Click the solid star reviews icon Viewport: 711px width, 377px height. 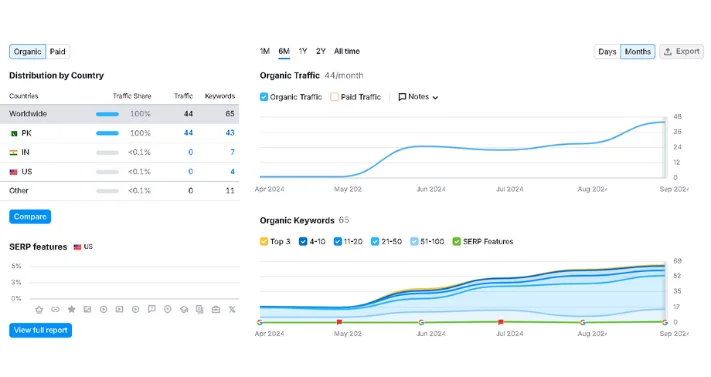click(x=71, y=309)
